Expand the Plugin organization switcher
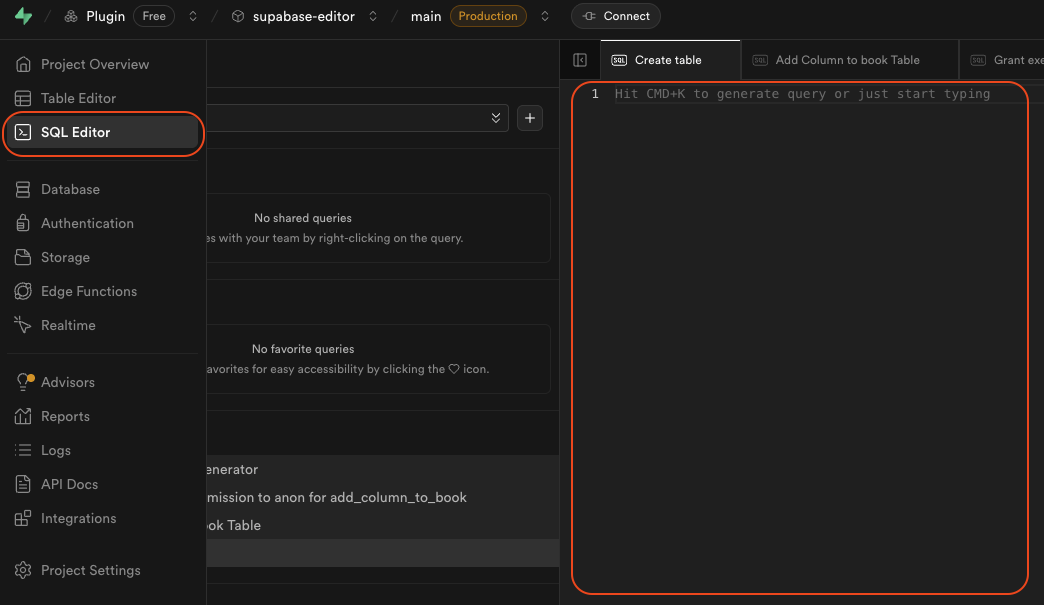Screen dimensions: 1044x605 (193, 16)
